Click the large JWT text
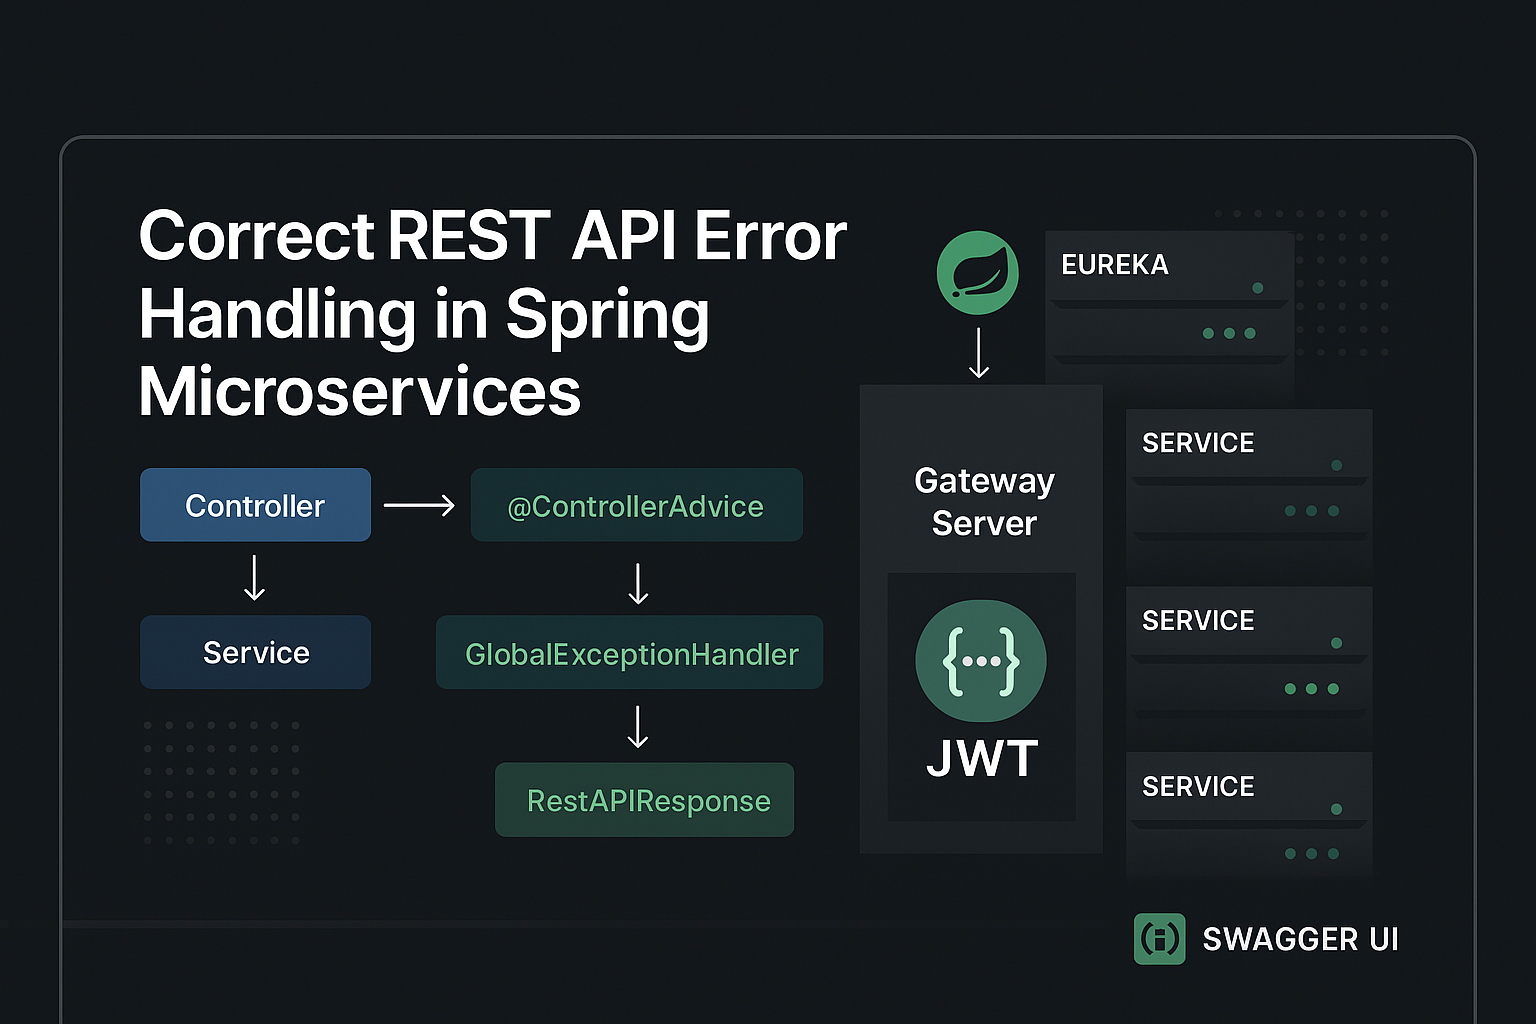 981,759
